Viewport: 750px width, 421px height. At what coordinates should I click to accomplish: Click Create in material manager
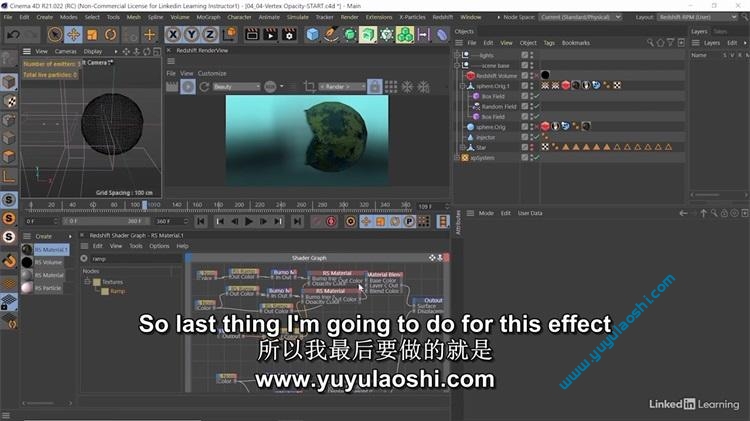(x=44, y=236)
